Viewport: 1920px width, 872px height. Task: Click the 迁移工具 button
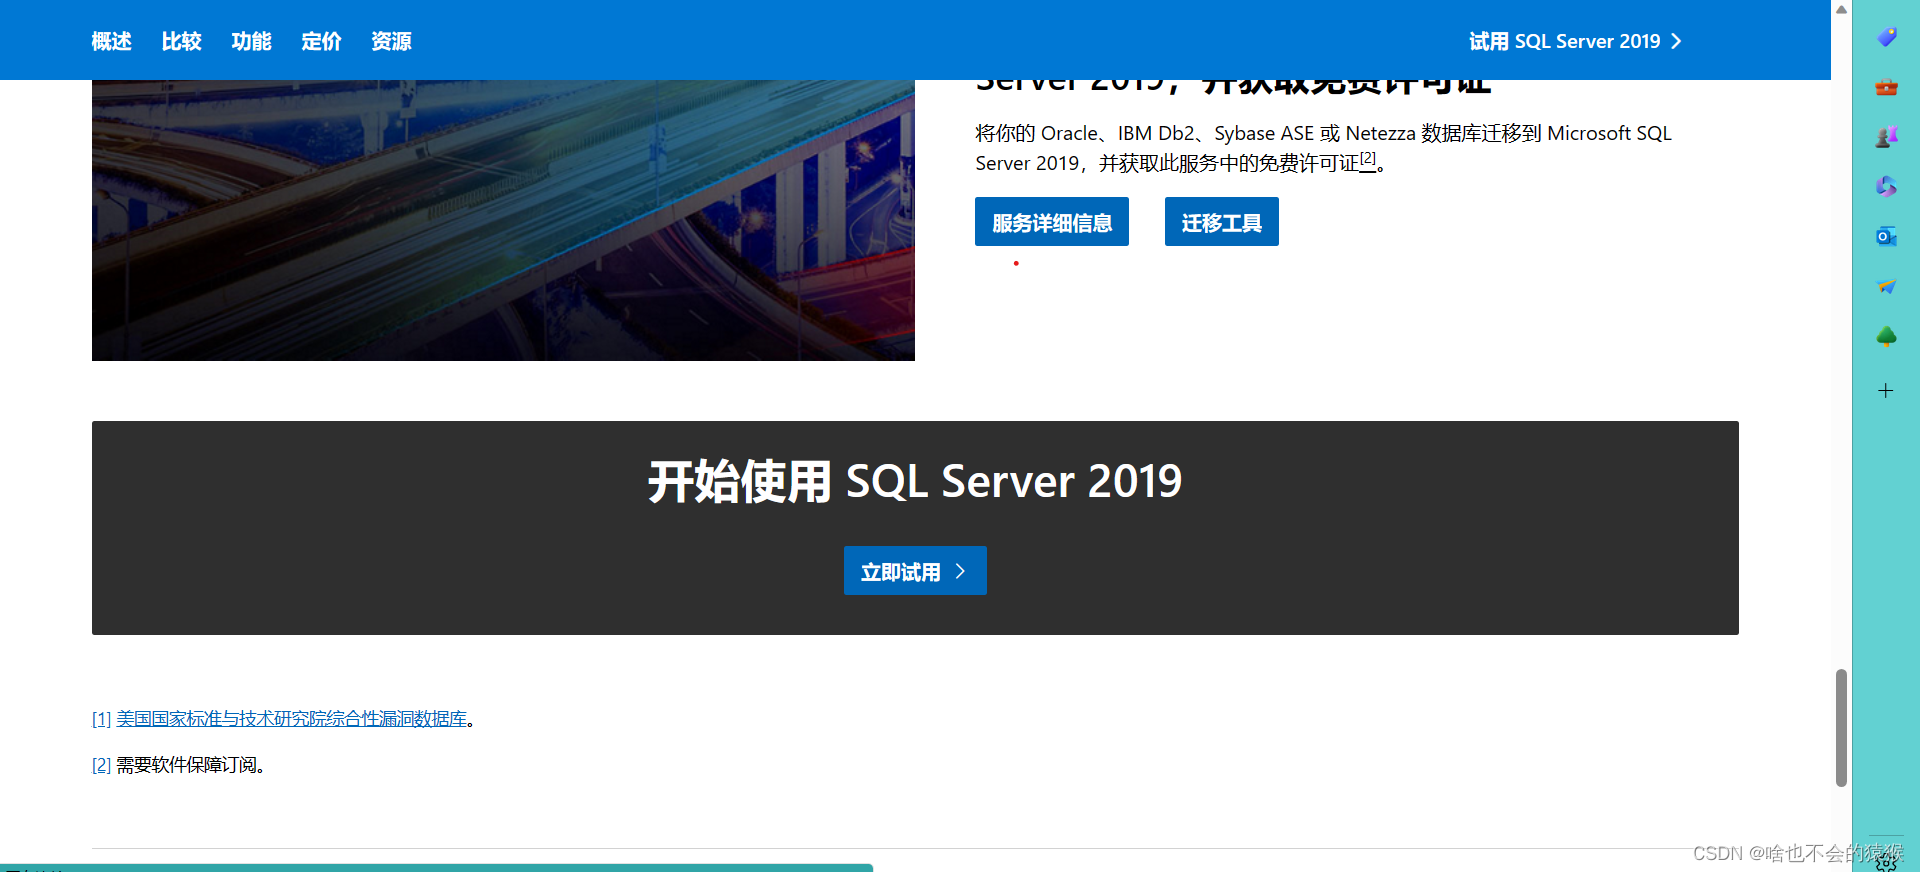(1222, 221)
